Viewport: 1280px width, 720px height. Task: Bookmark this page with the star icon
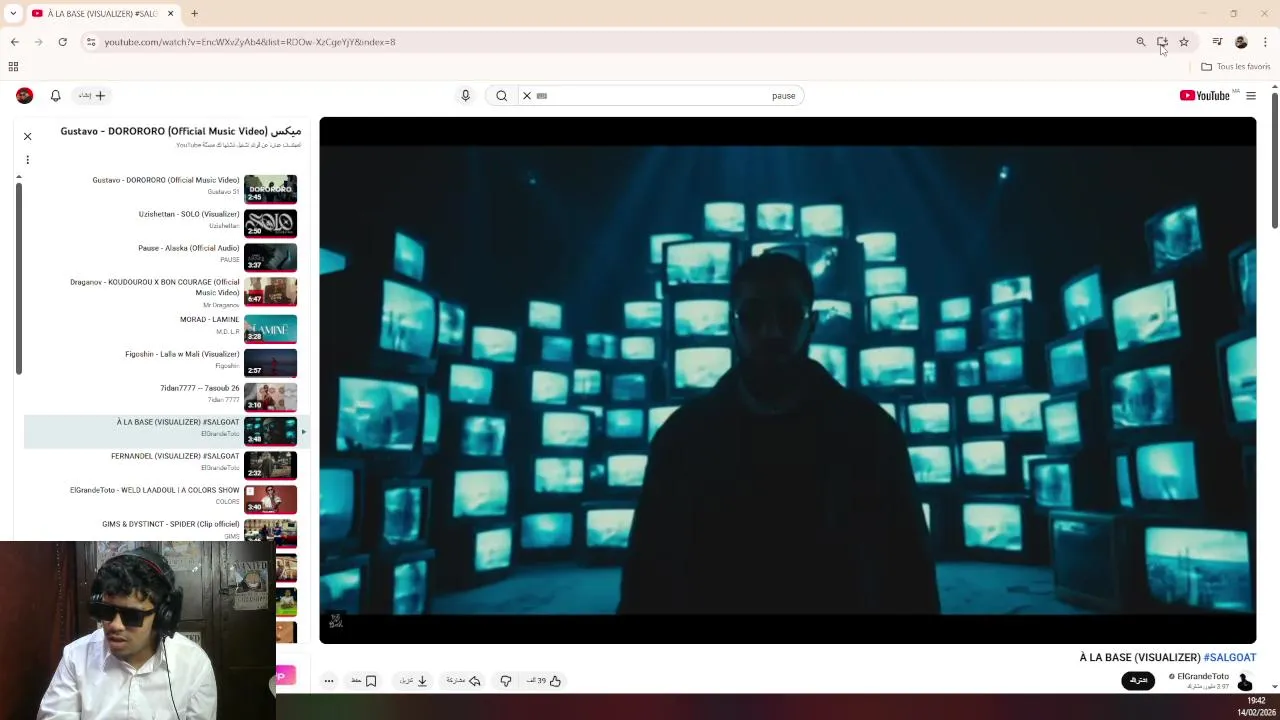point(1184,42)
